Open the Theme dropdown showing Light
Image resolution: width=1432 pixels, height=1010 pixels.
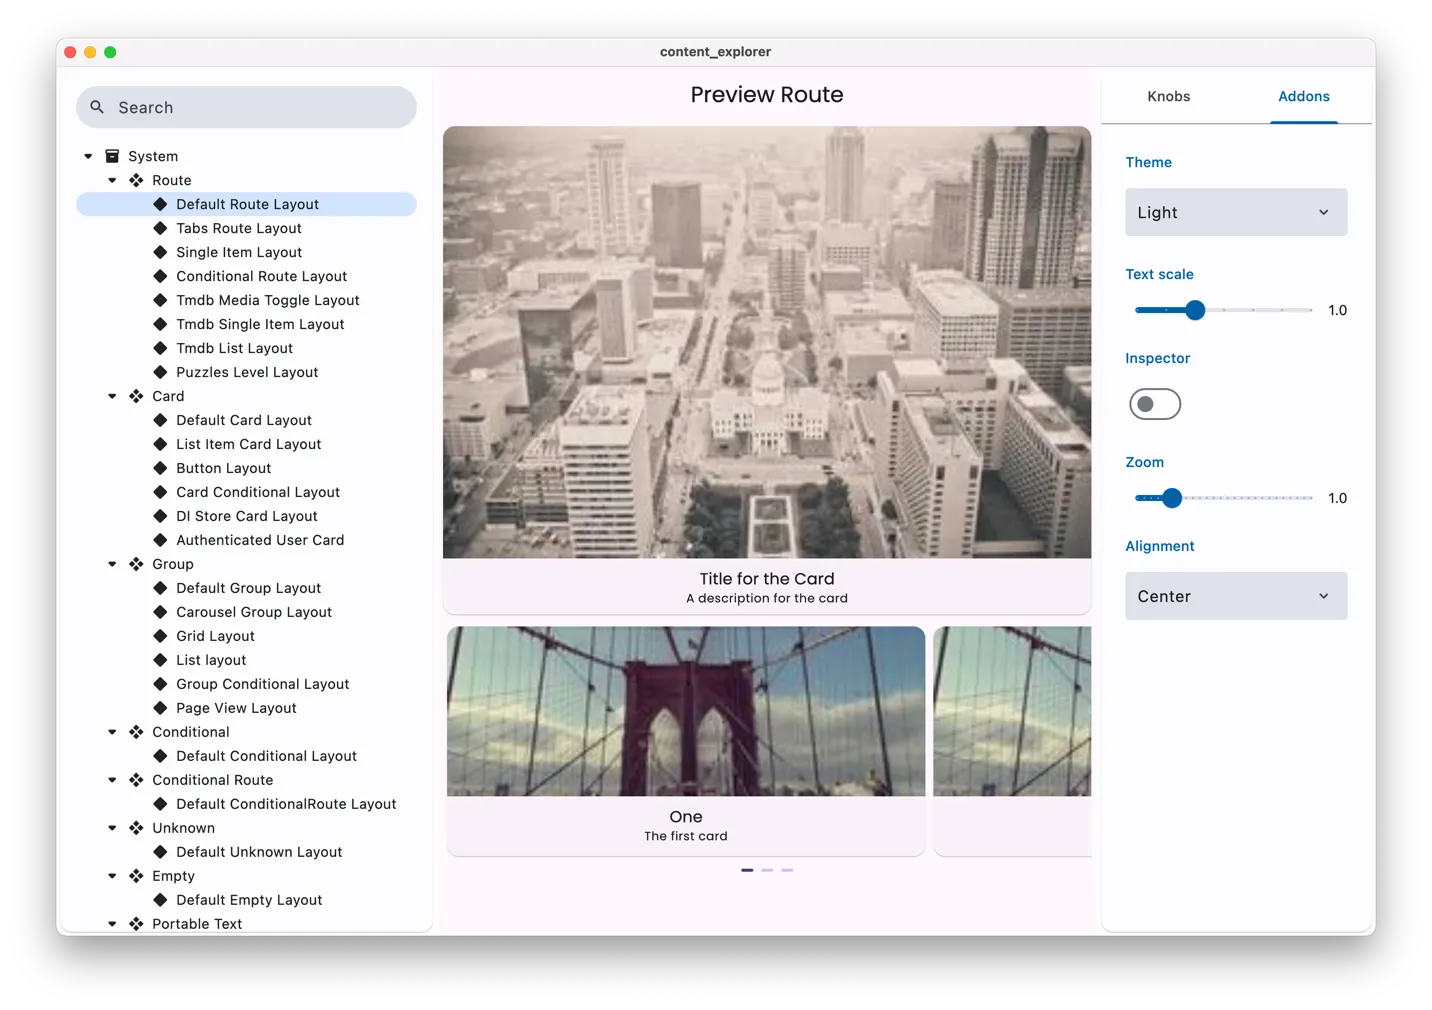pyautogui.click(x=1236, y=212)
